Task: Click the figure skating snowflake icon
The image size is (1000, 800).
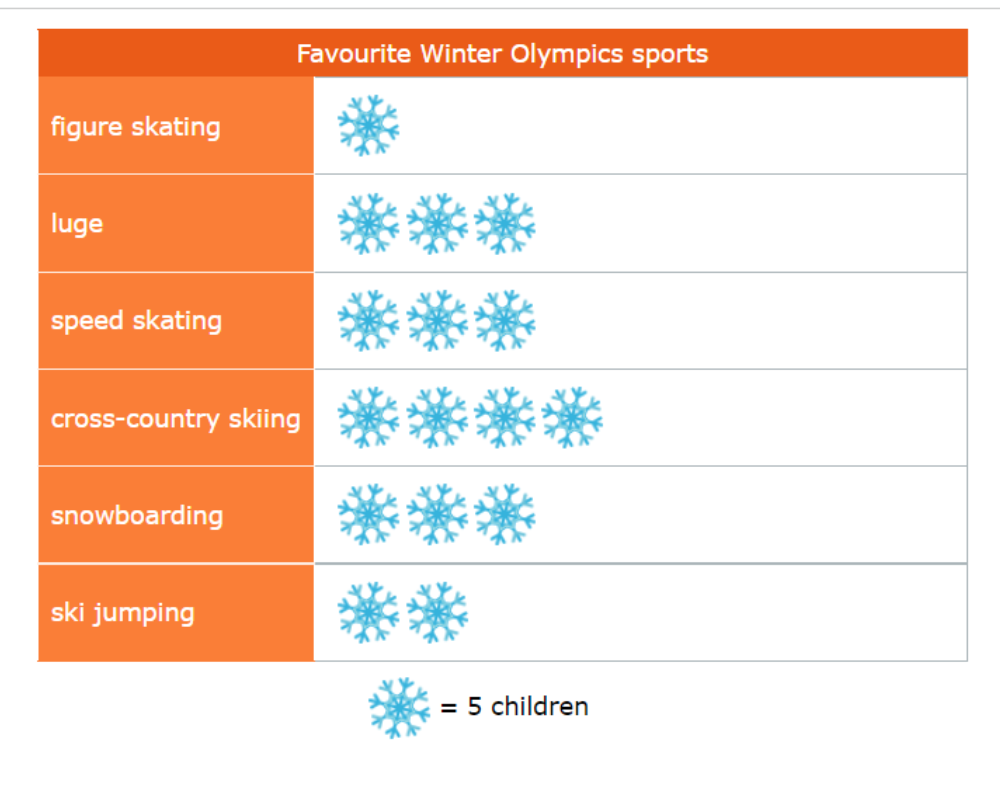Action: pos(369,126)
